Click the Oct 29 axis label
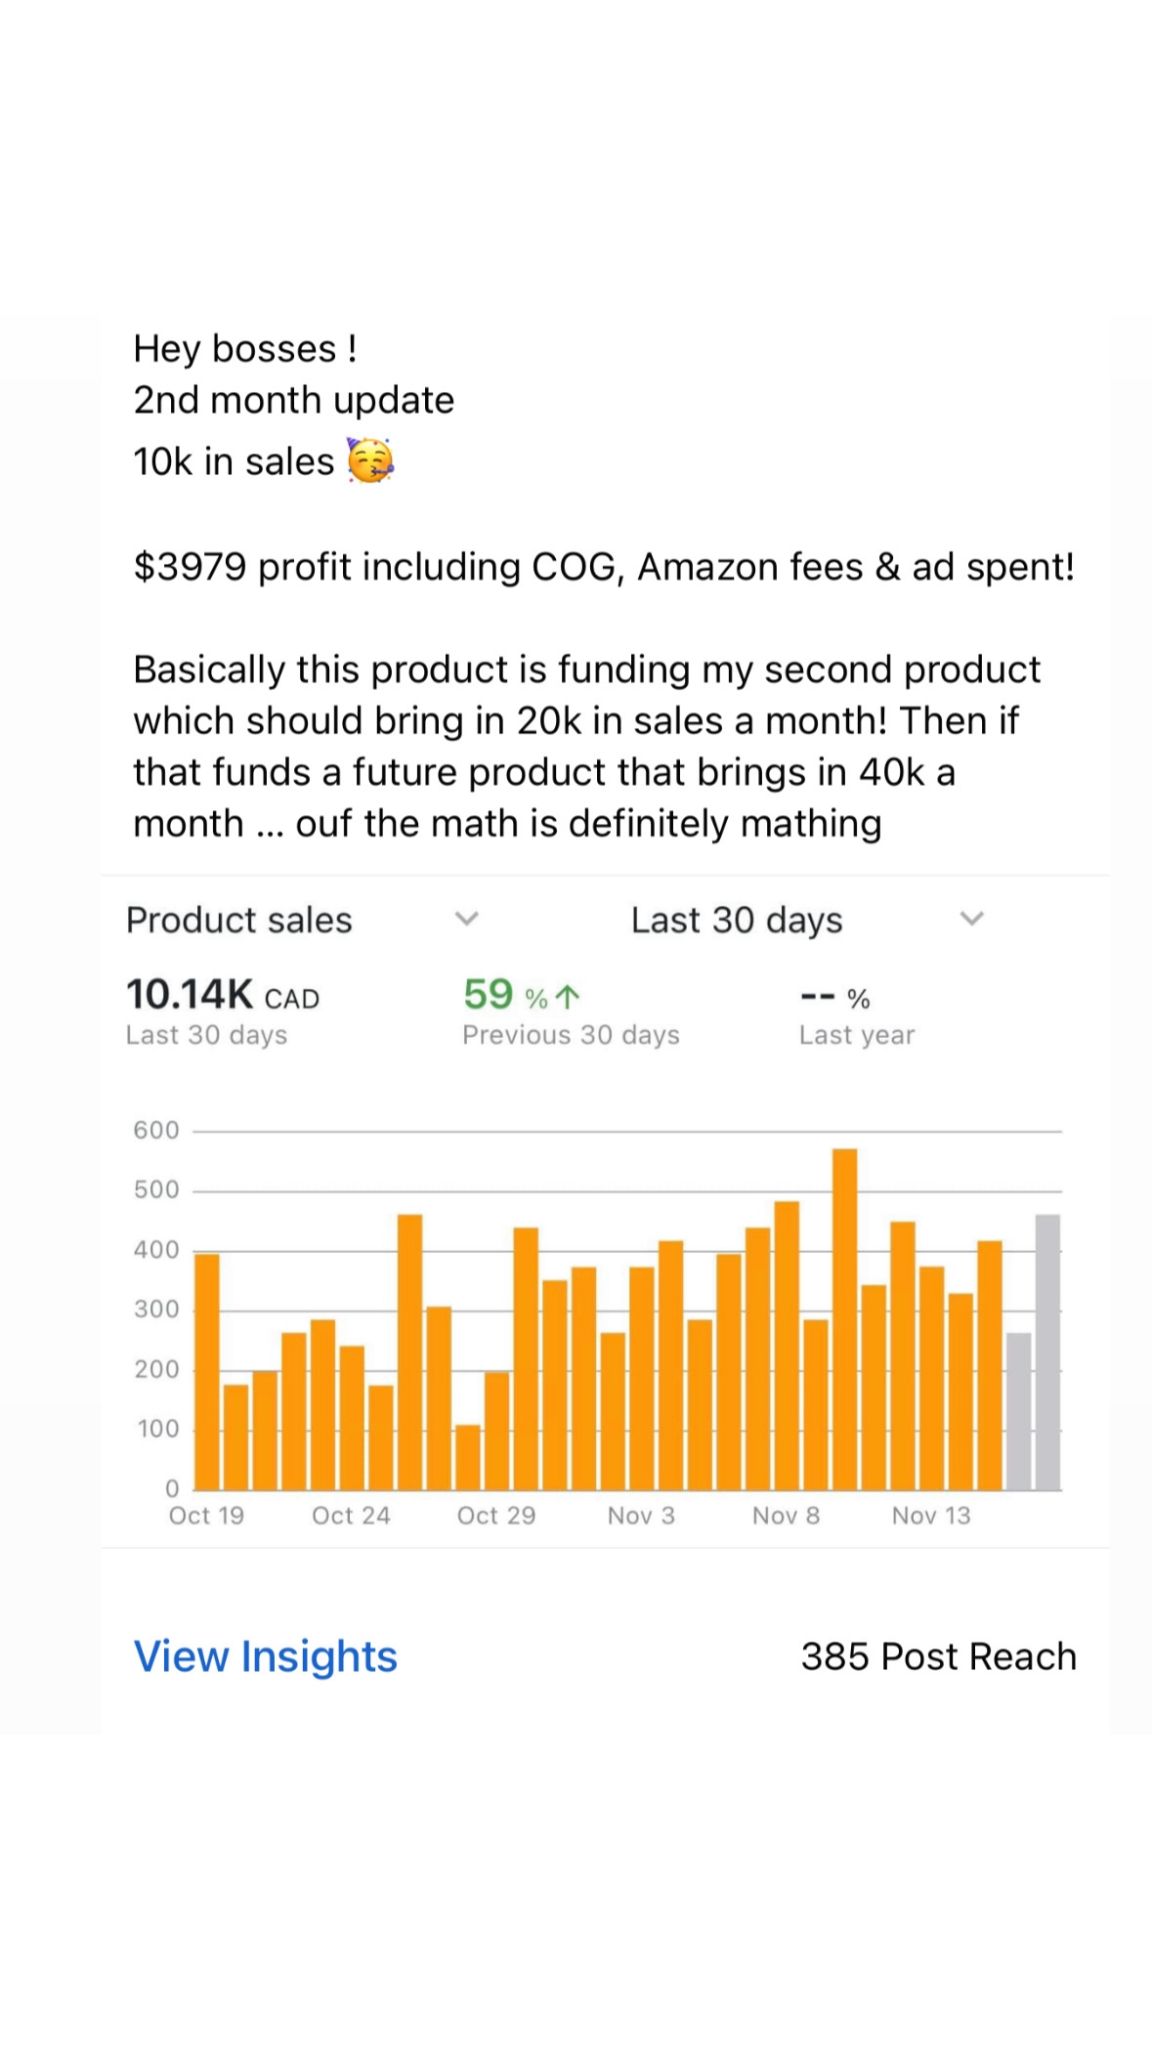This screenshot has height=2048, width=1152. (x=496, y=1516)
